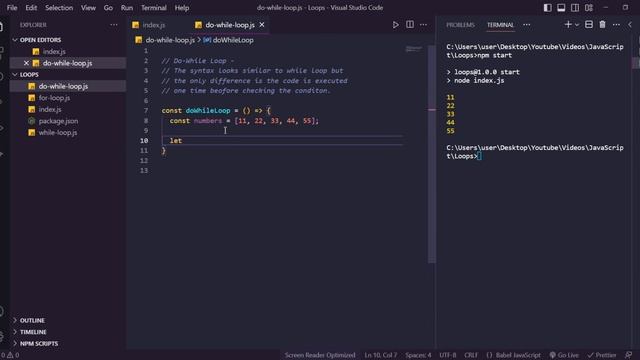Open the Run menu
The height and width of the screenshot is (360, 640).
point(127,8)
